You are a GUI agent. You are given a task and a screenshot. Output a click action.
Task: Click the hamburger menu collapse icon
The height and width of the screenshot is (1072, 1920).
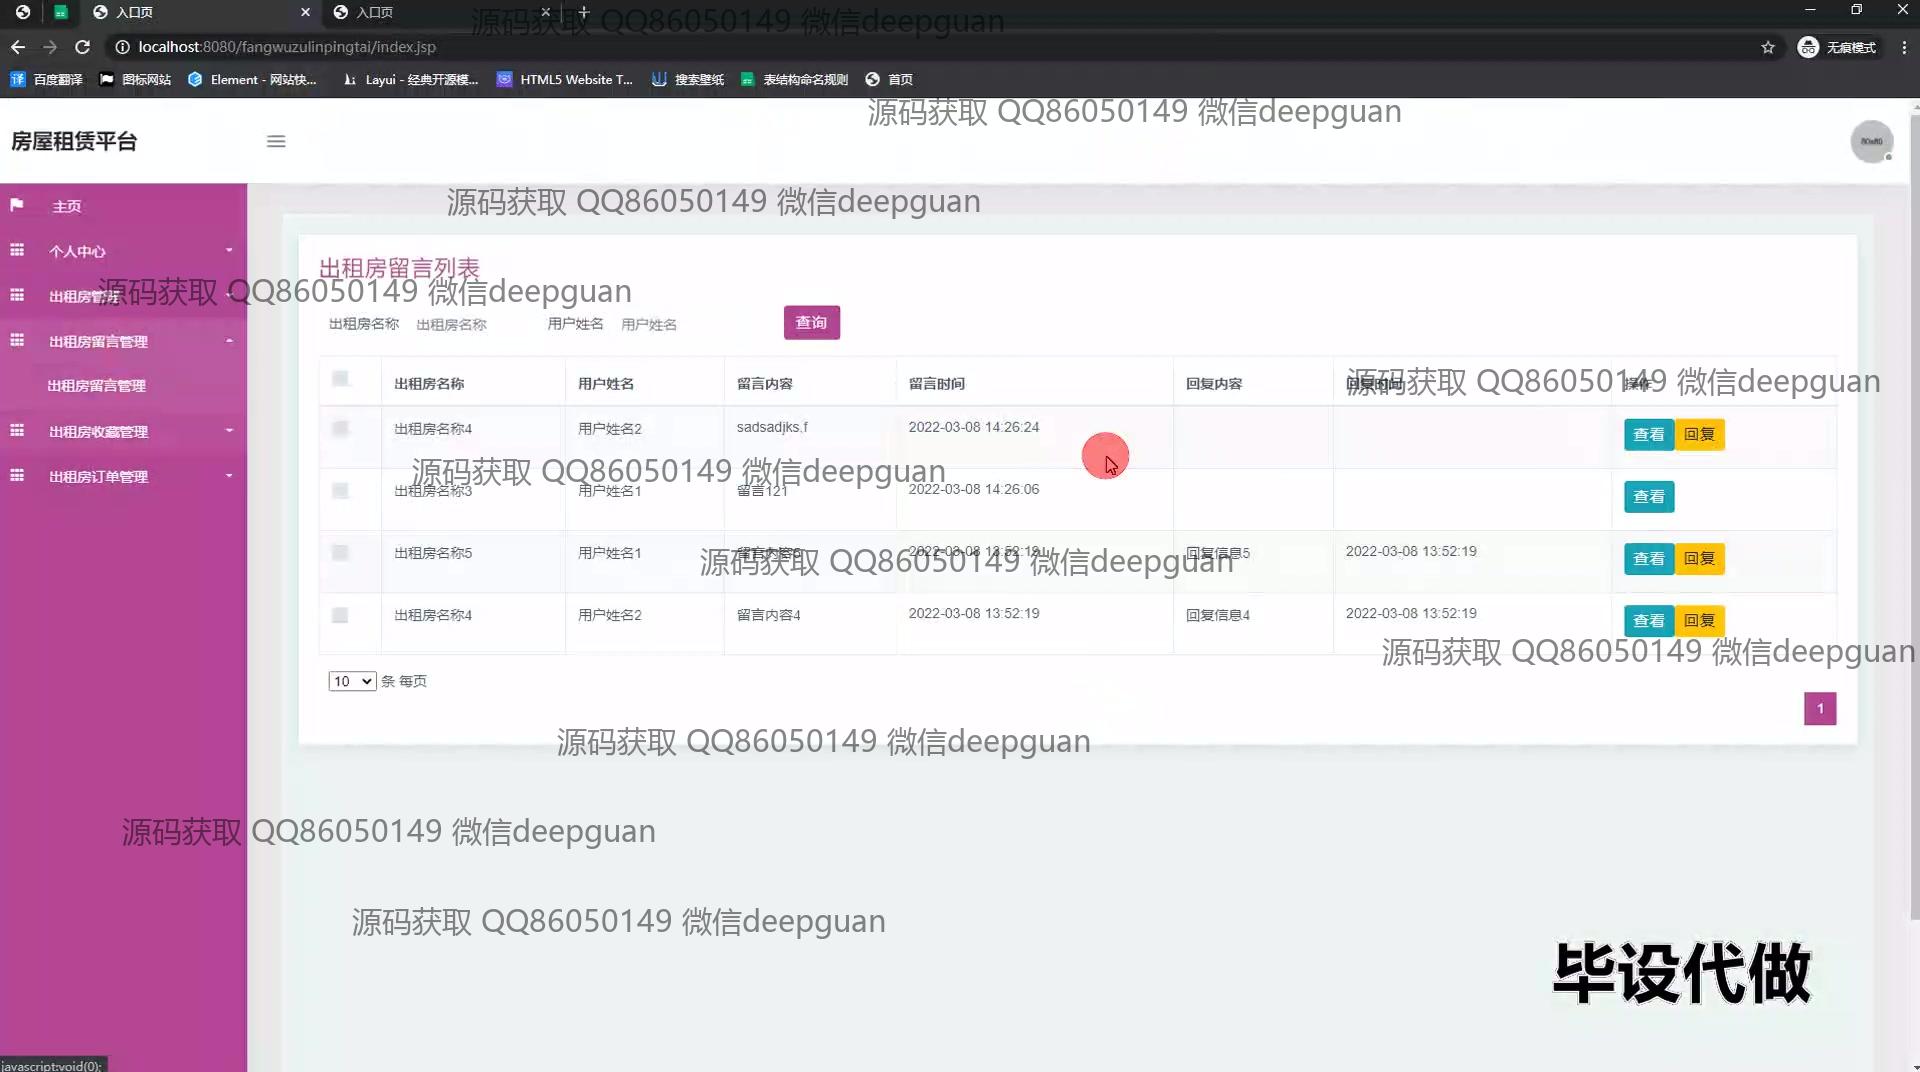[x=276, y=142]
